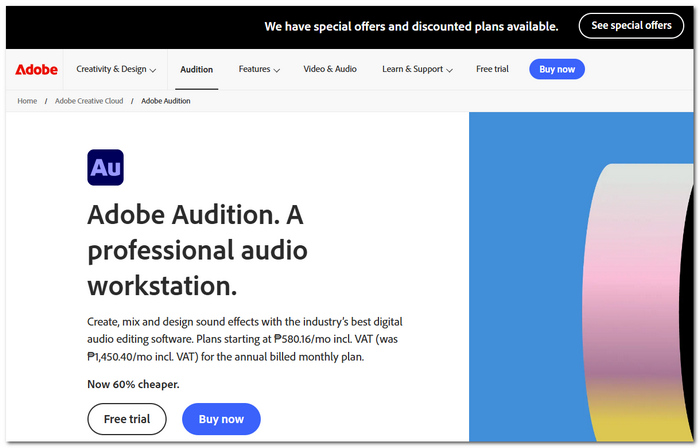Click the Adobe Audition breadcrumb

point(166,101)
